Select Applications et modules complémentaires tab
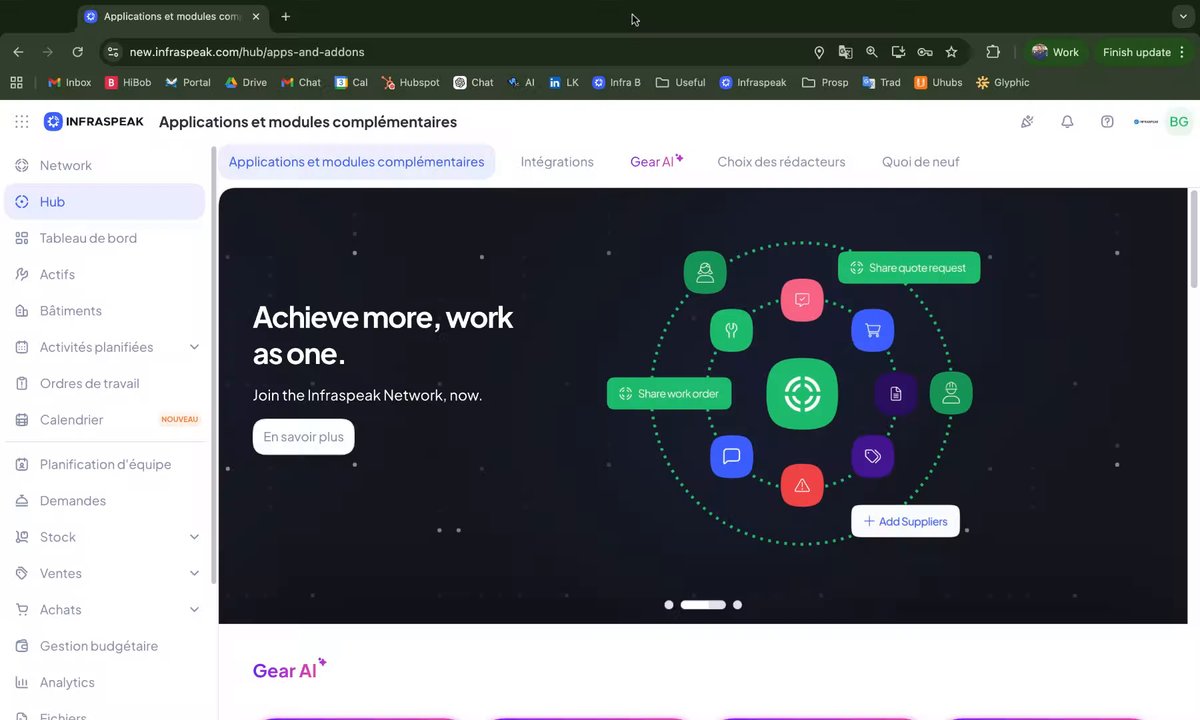The width and height of the screenshot is (1200, 720). point(356,162)
